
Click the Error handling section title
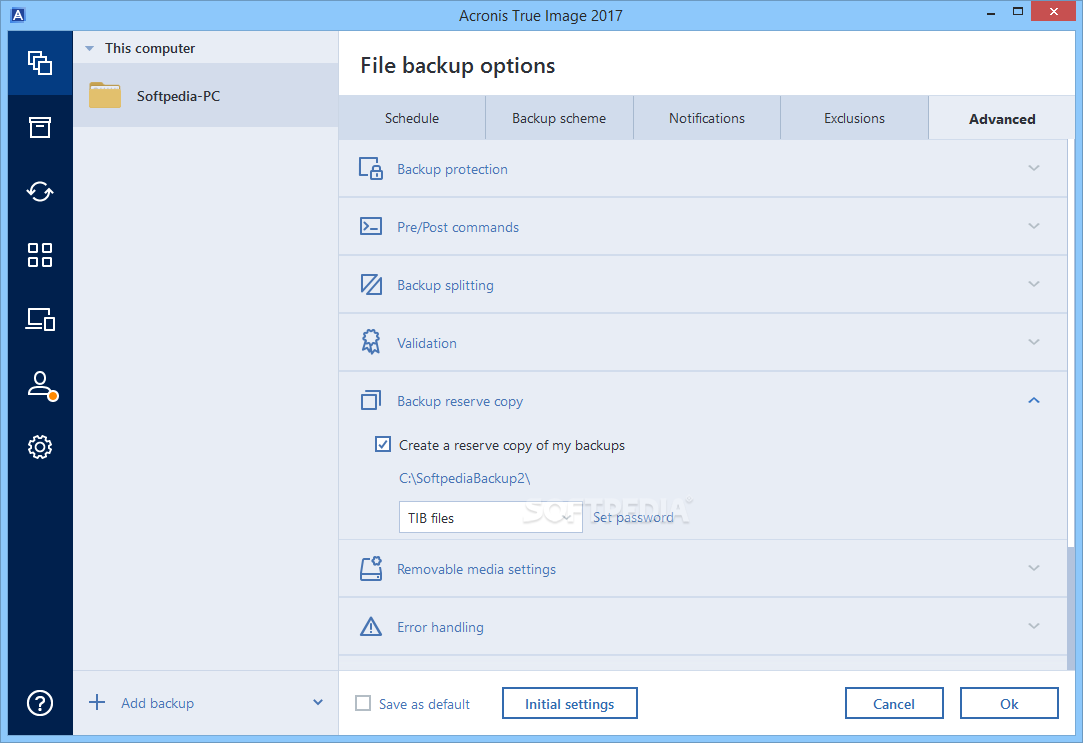tap(441, 627)
